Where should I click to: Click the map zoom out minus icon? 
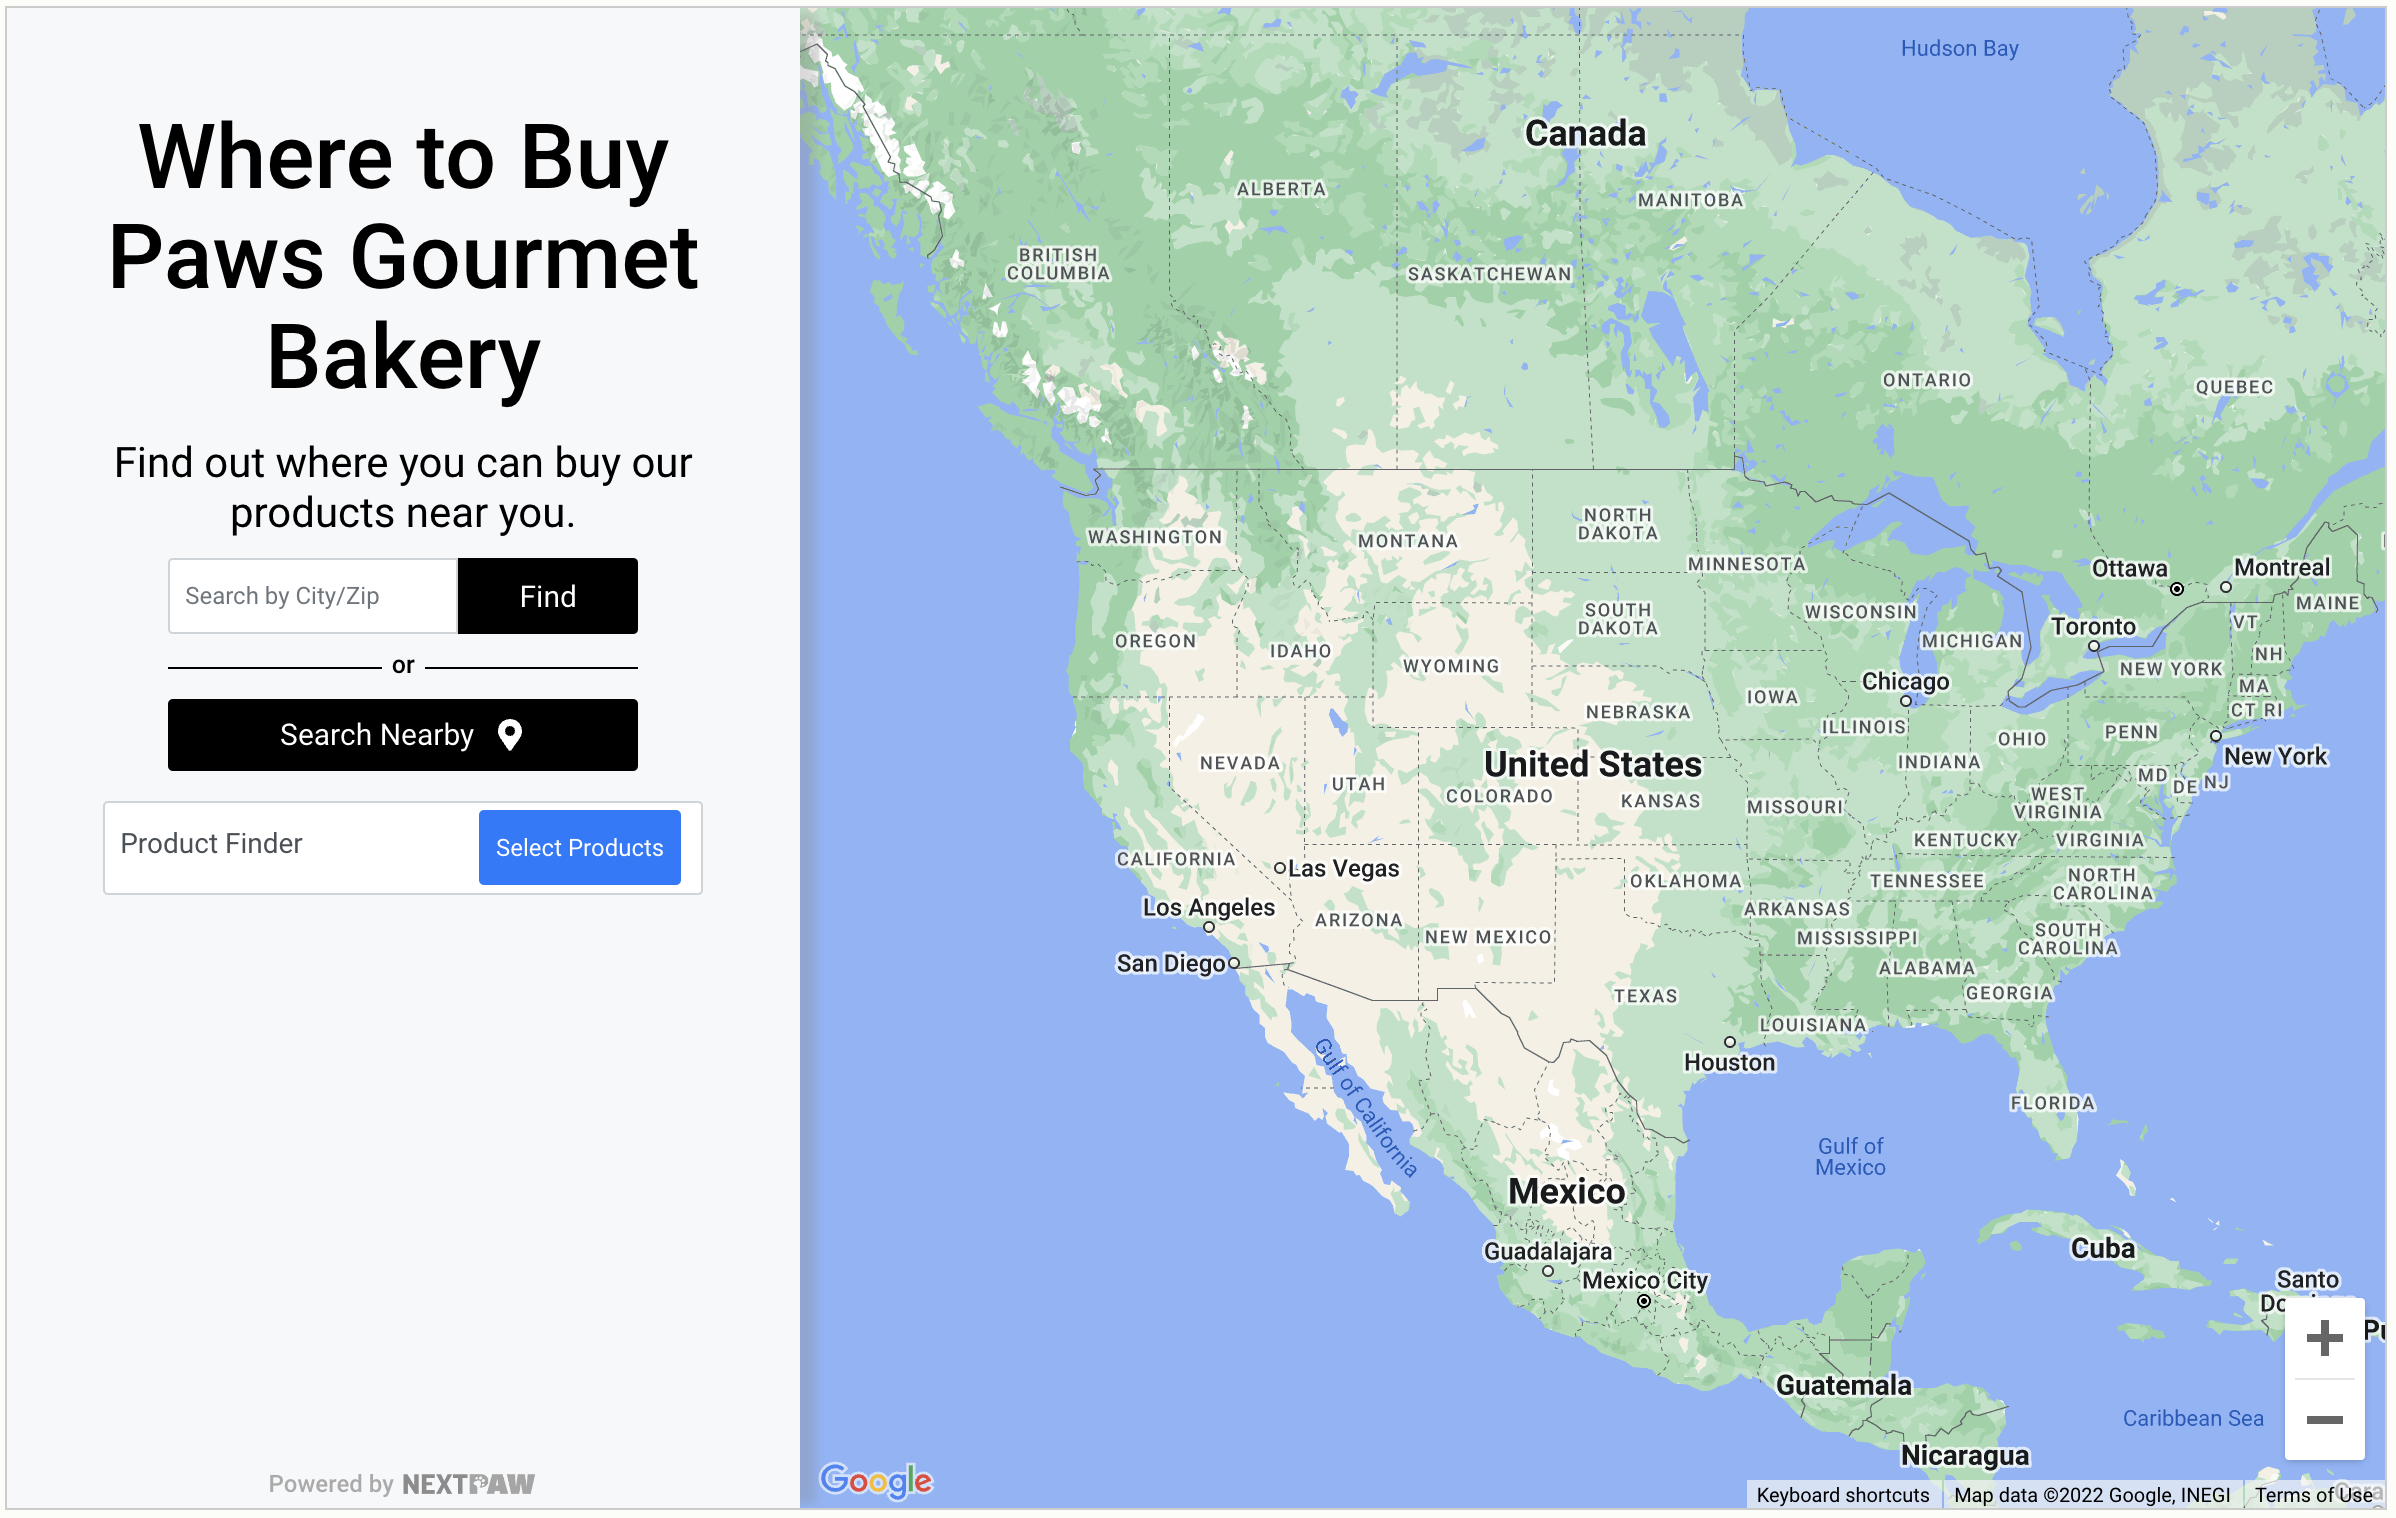pos(2324,1420)
